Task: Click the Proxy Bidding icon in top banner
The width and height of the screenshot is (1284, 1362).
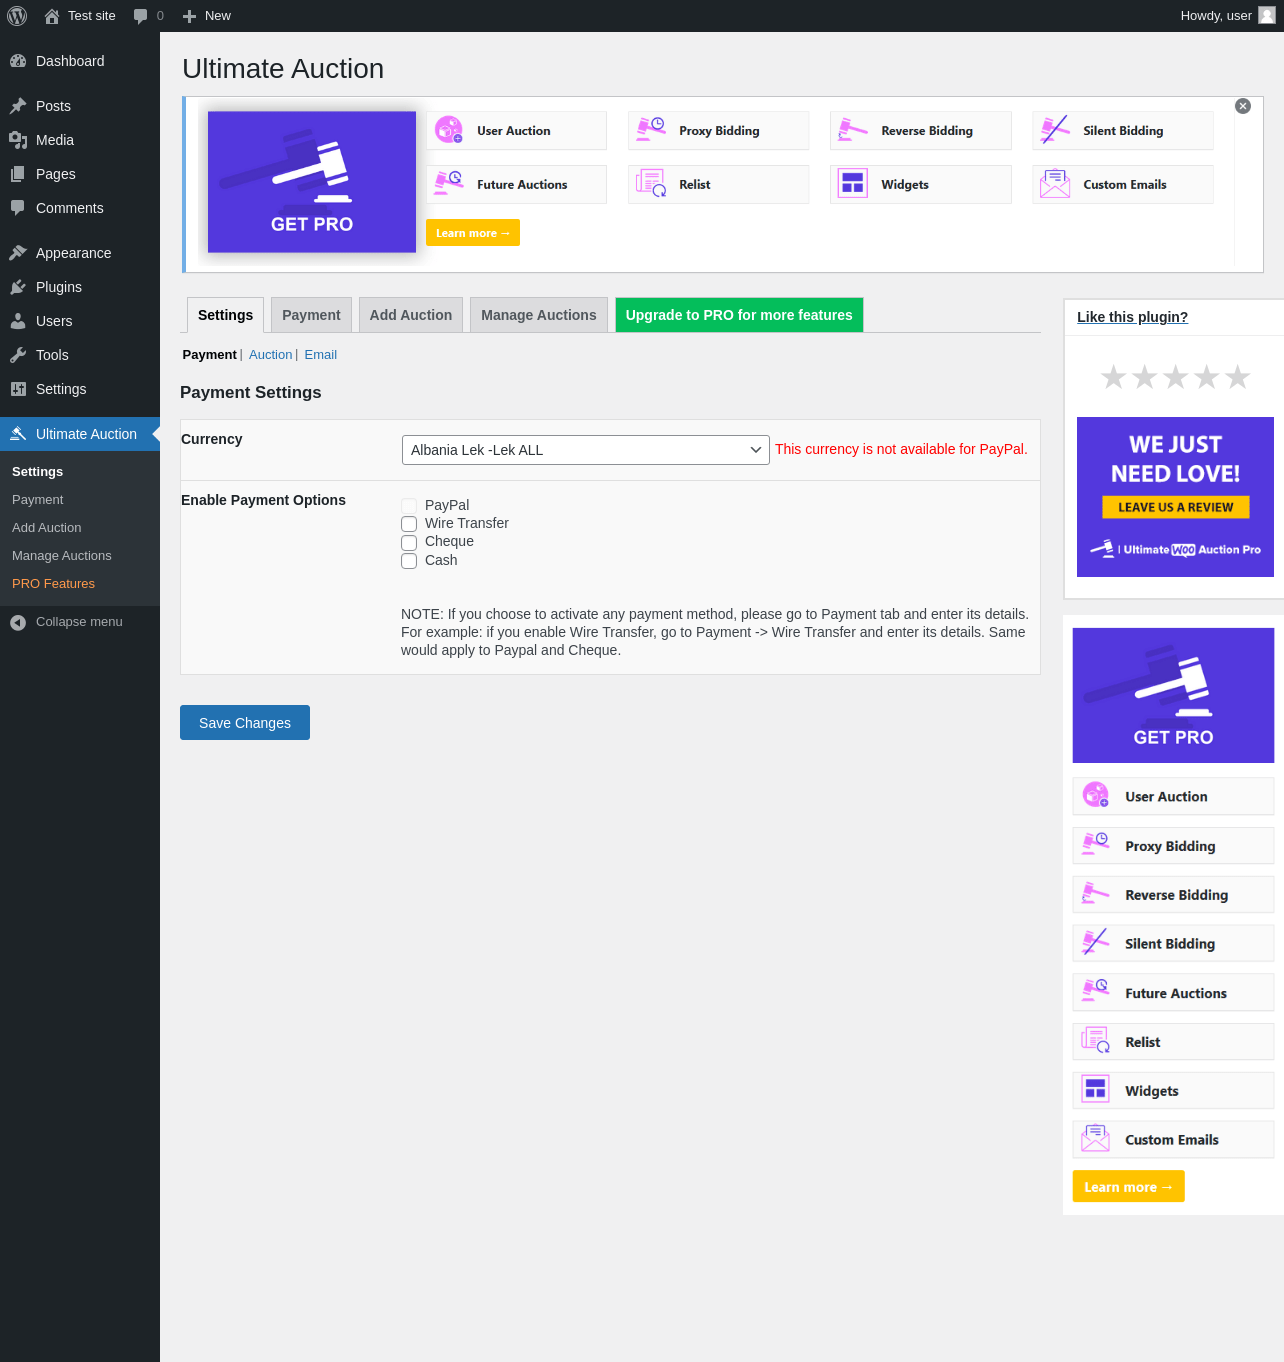Action: pyautogui.click(x=651, y=130)
